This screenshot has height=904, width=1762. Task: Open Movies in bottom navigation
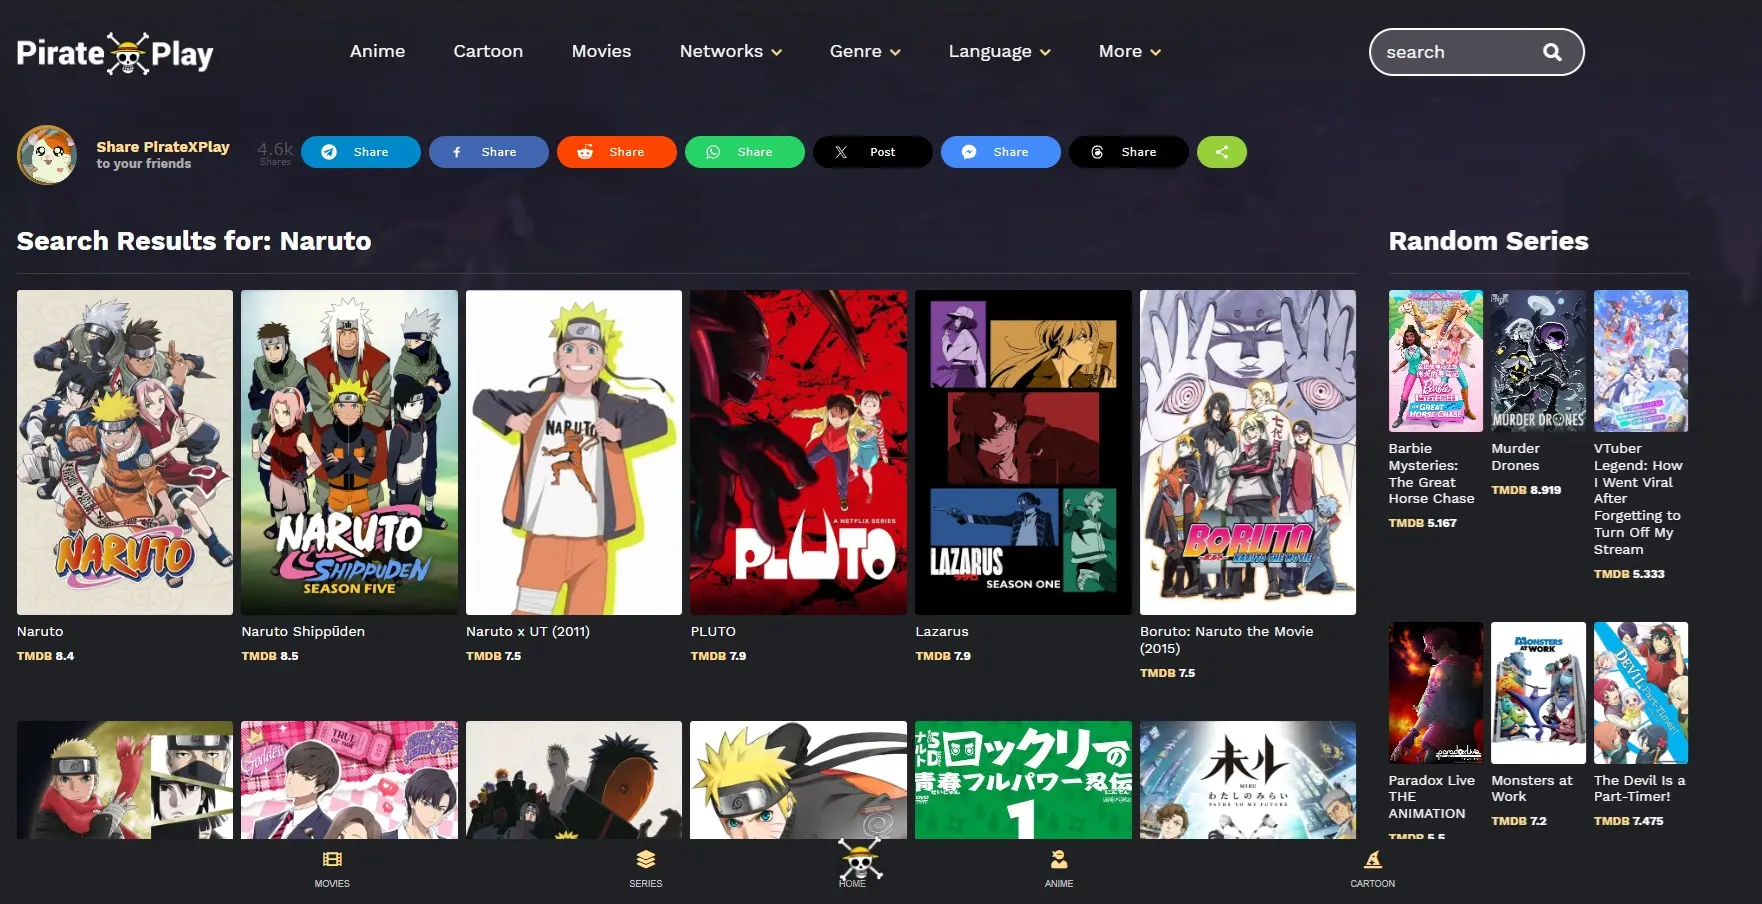pos(332,869)
